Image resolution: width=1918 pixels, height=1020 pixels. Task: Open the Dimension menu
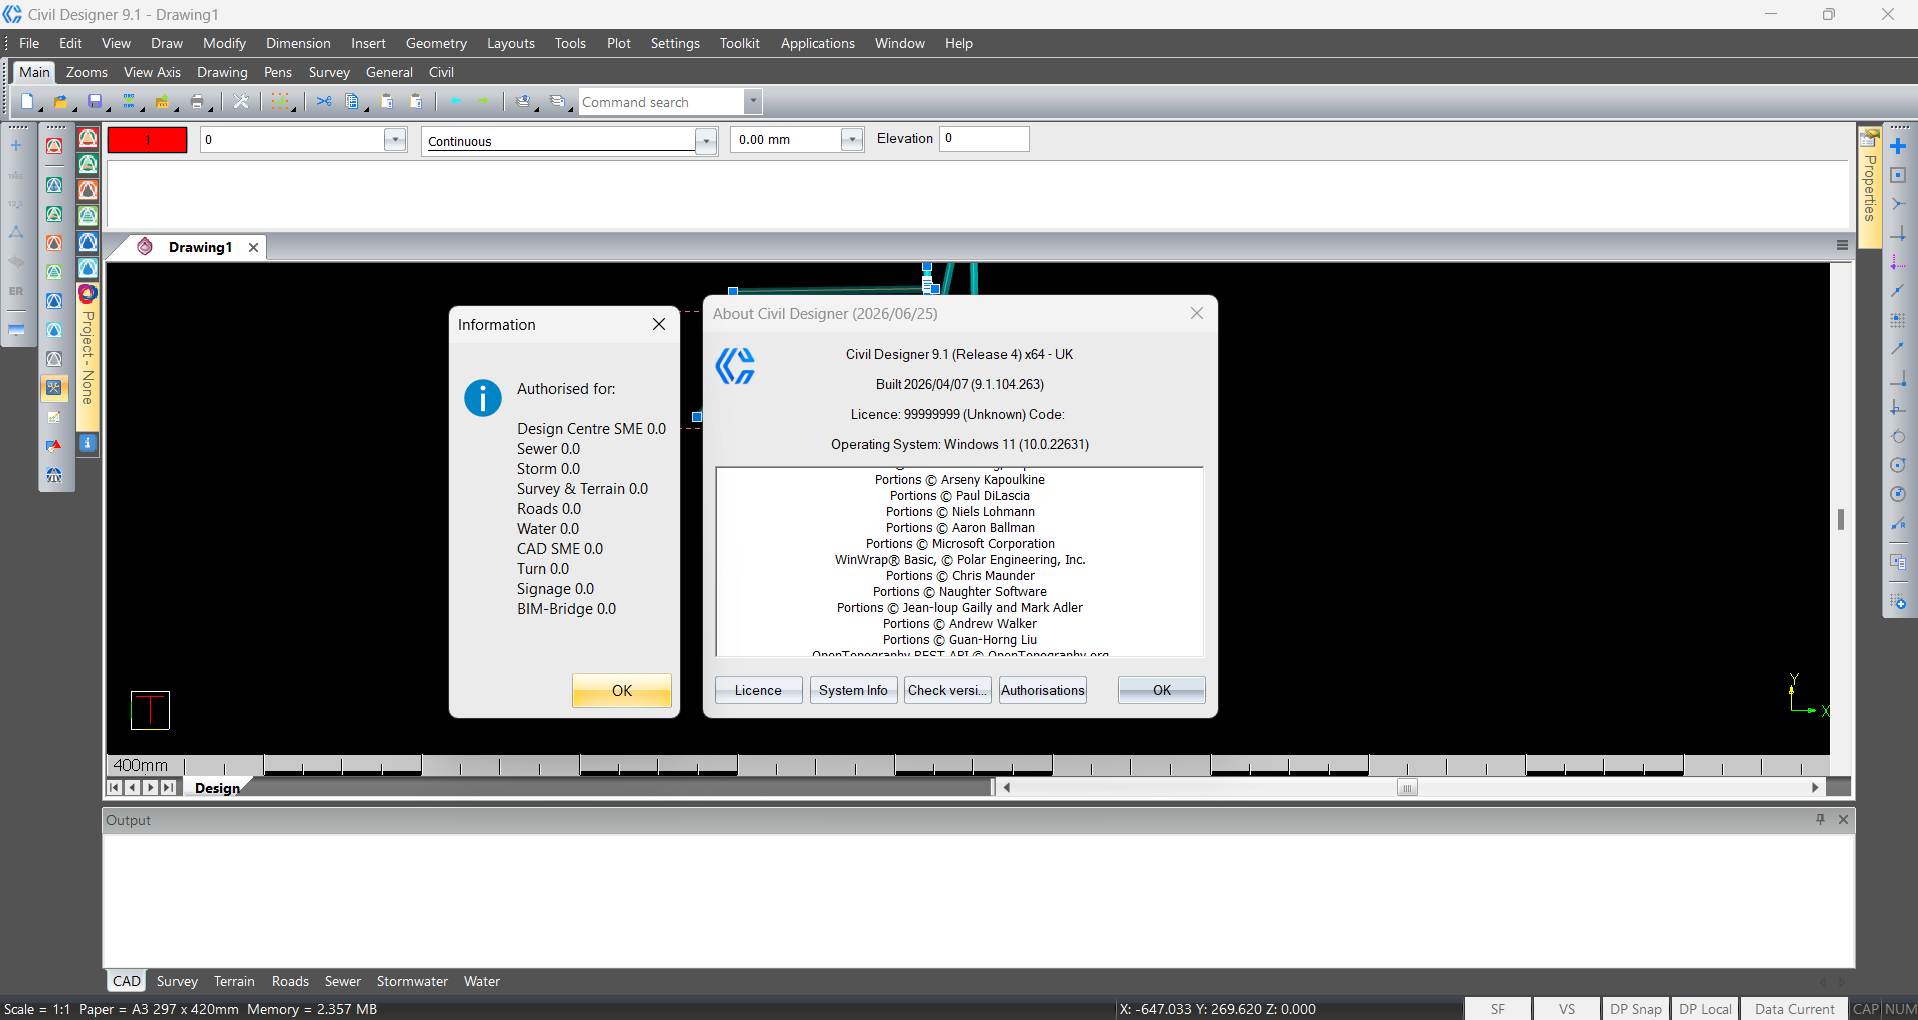(298, 43)
